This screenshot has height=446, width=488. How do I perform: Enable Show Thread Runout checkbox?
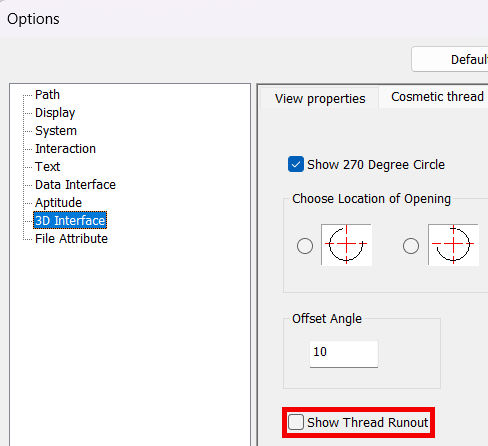tap(296, 422)
